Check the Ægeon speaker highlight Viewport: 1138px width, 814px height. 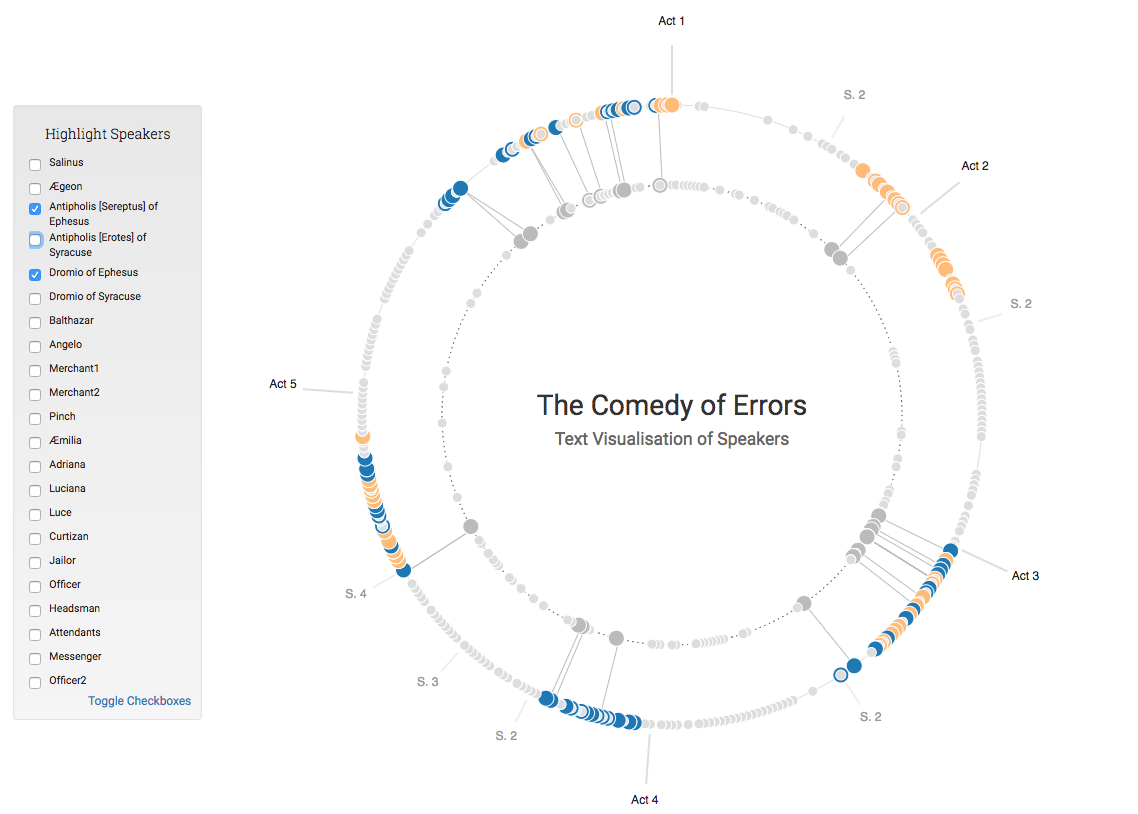coord(34,188)
